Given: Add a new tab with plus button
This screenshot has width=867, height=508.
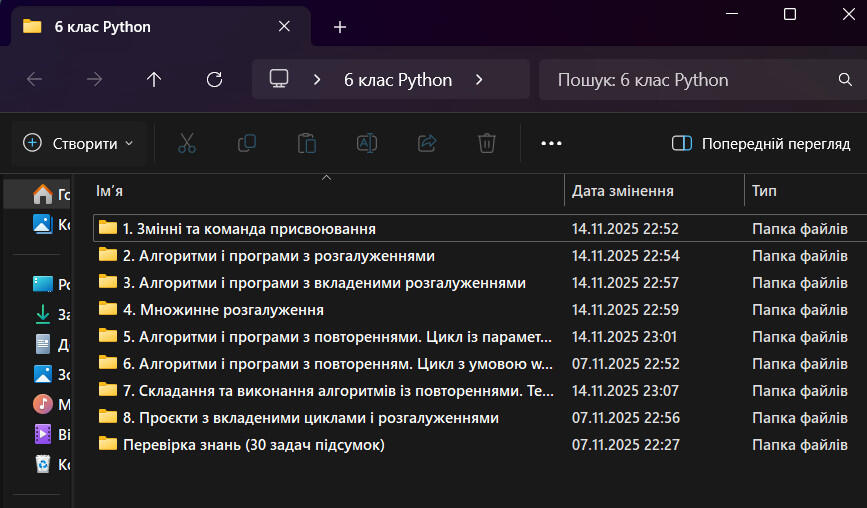Looking at the screenshot, I should point(340,27).
